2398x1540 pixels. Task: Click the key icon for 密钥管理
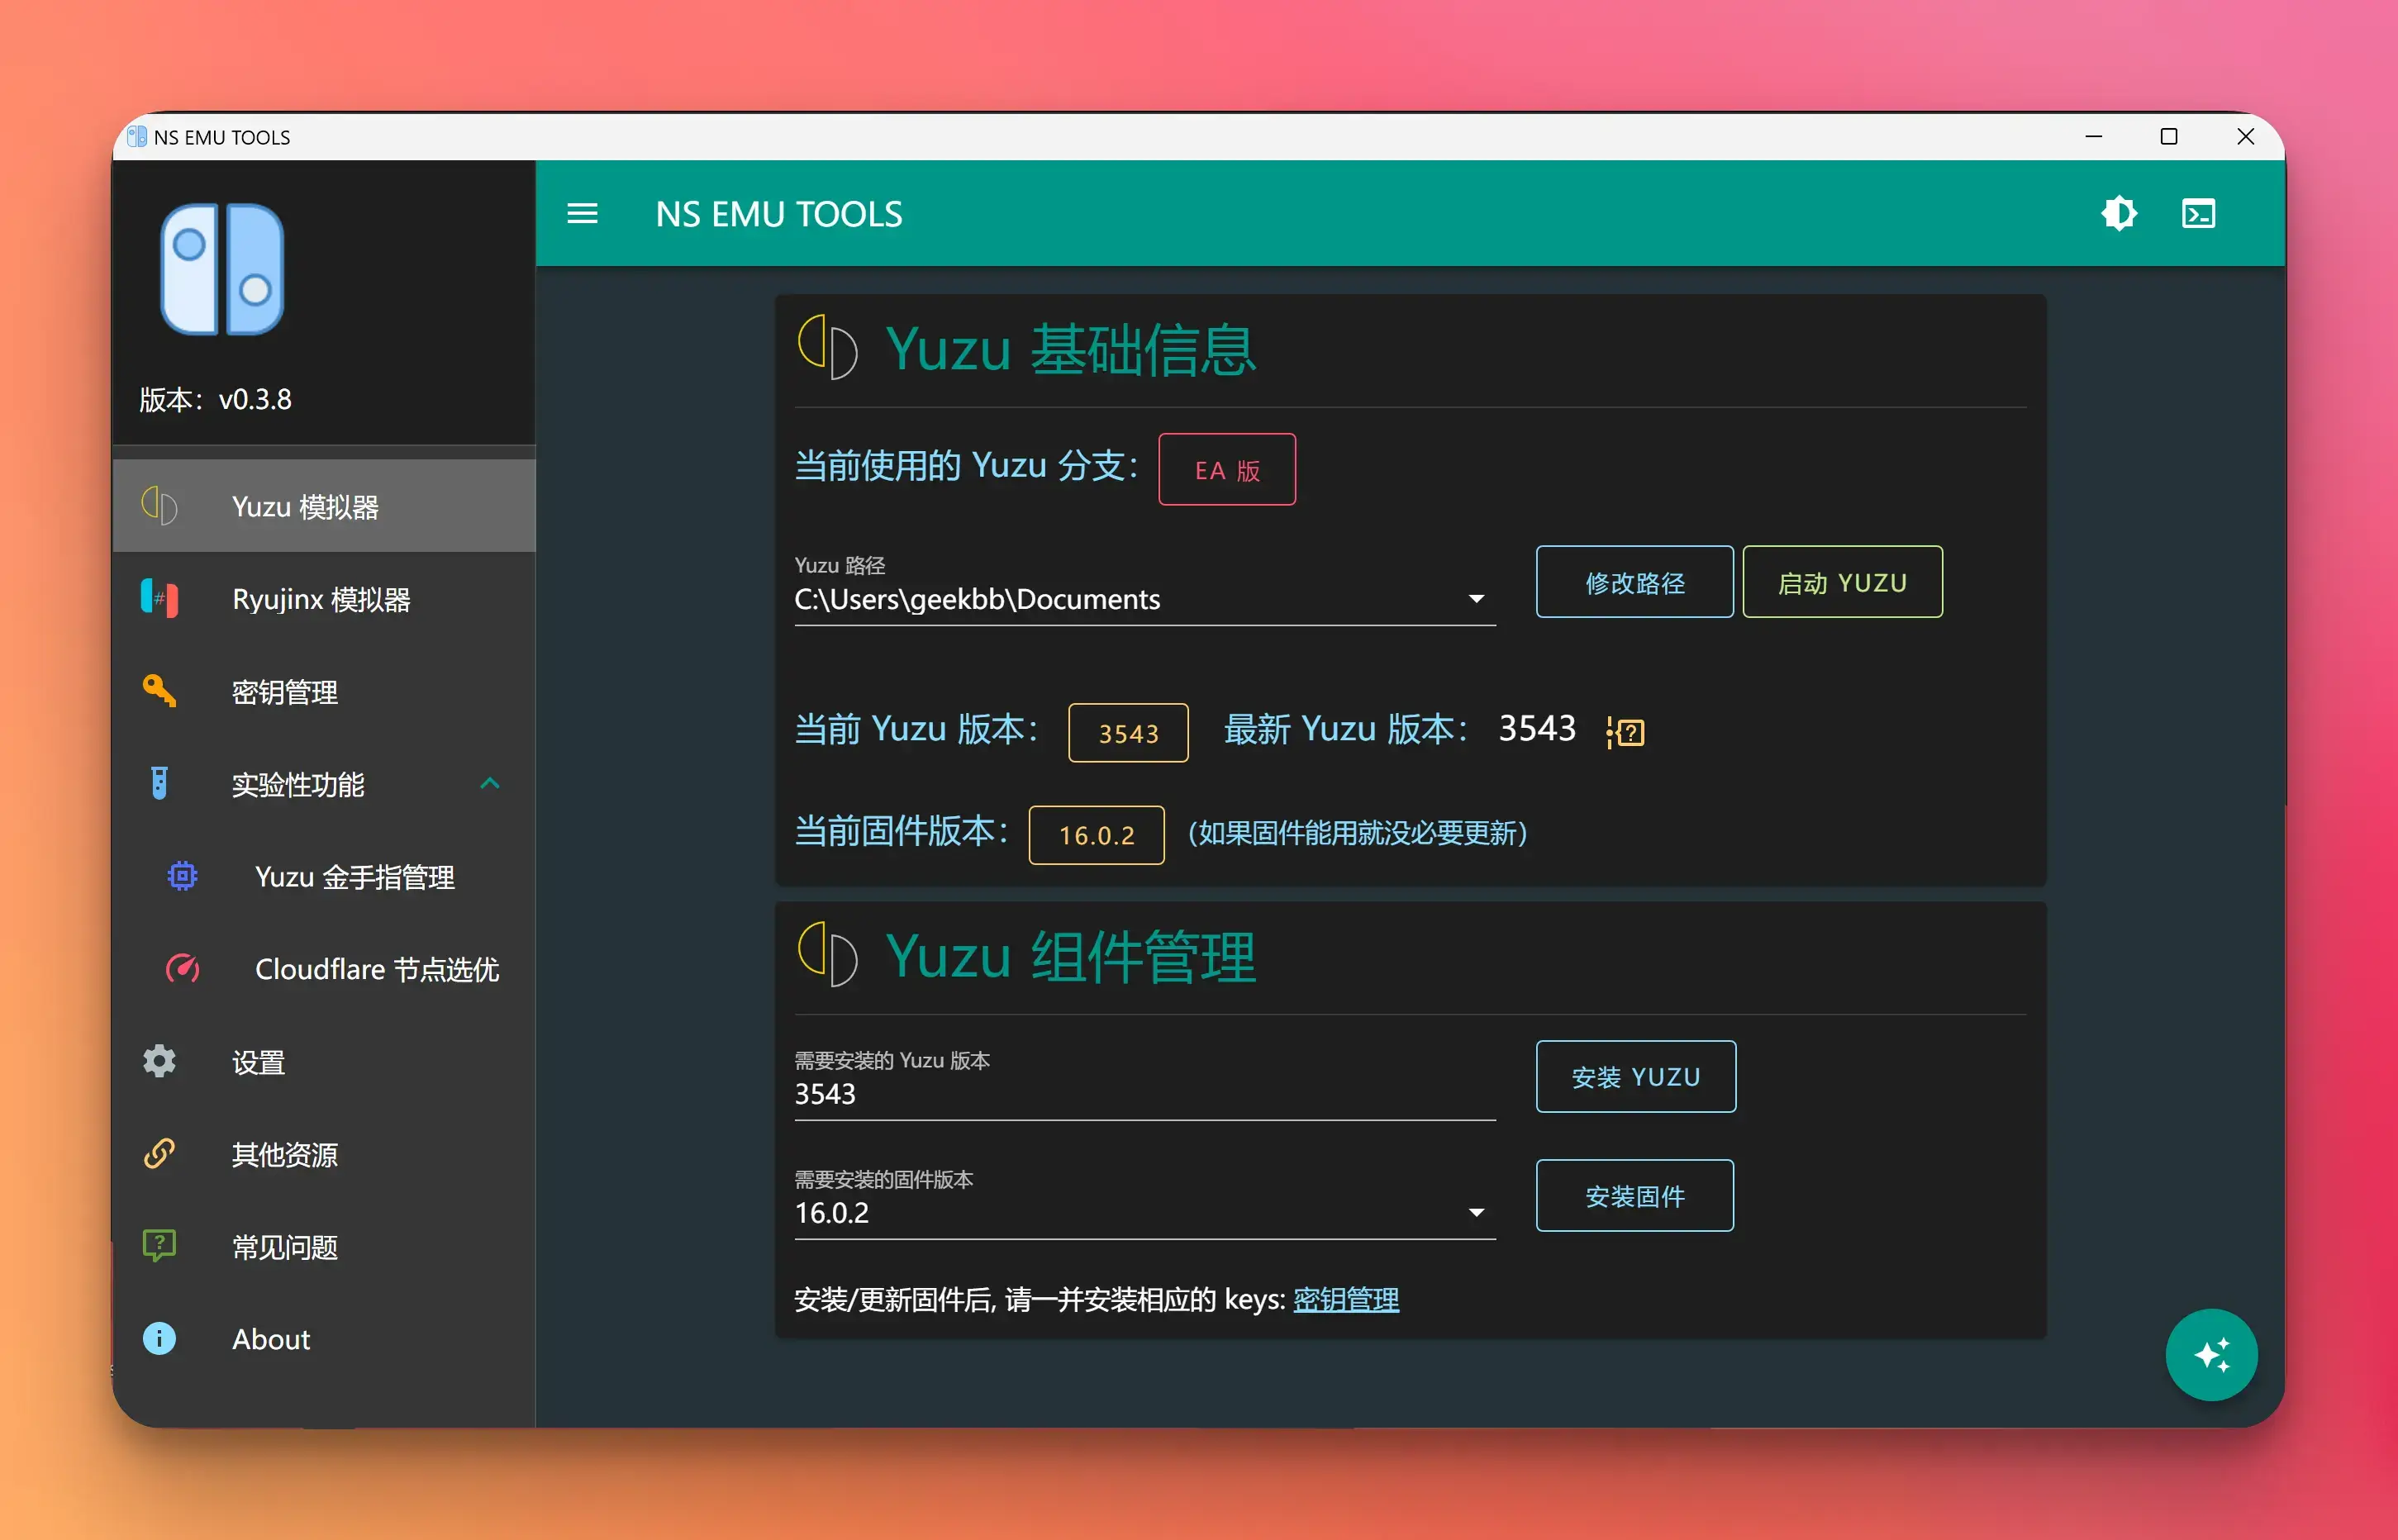[159, 690]
